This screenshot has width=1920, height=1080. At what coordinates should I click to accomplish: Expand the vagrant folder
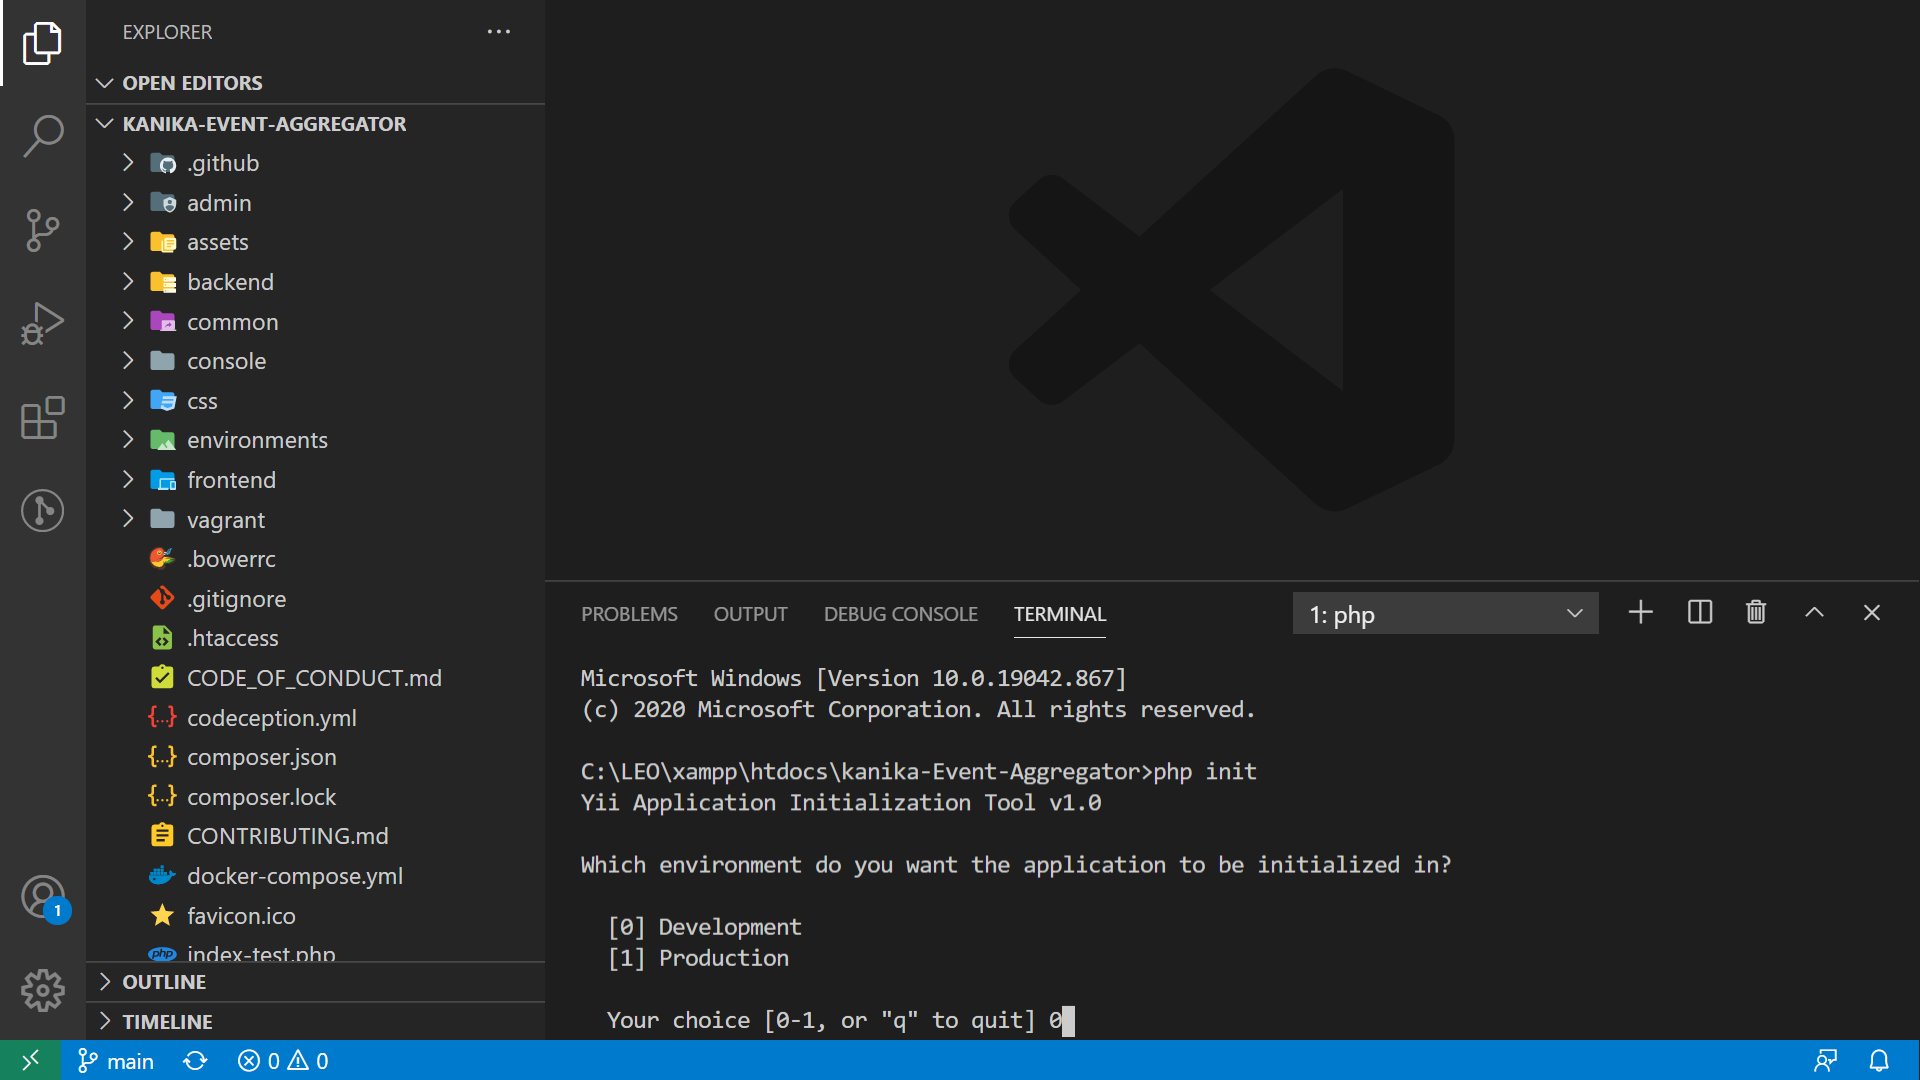click(316, 520)
